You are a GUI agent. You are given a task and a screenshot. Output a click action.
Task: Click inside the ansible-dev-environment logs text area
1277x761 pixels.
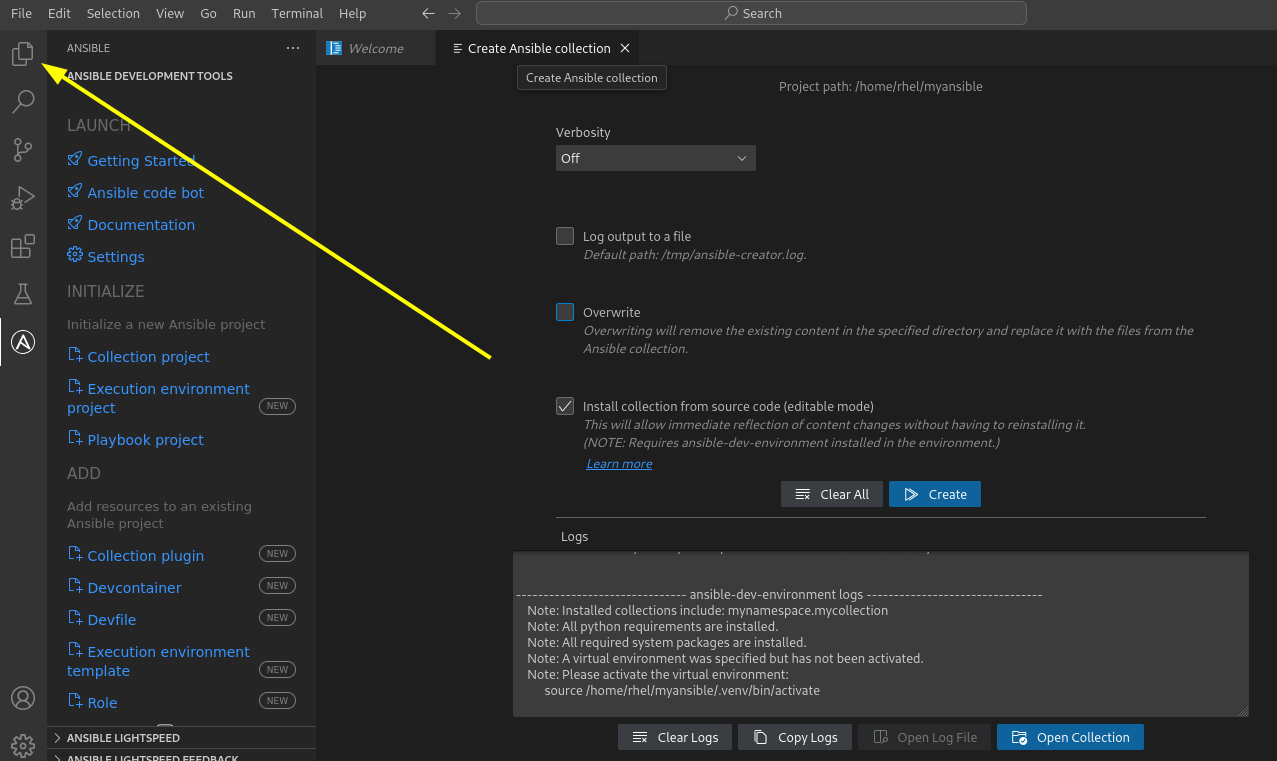point(881,634)
